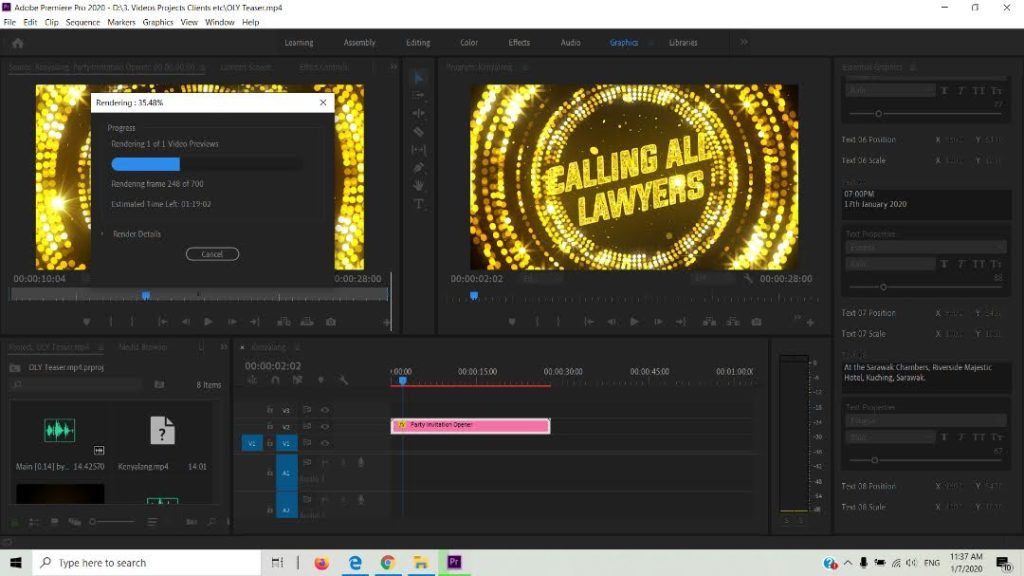Open the Sequence menu
This screenshot has width=1024, height=576.
coord(83,22)
